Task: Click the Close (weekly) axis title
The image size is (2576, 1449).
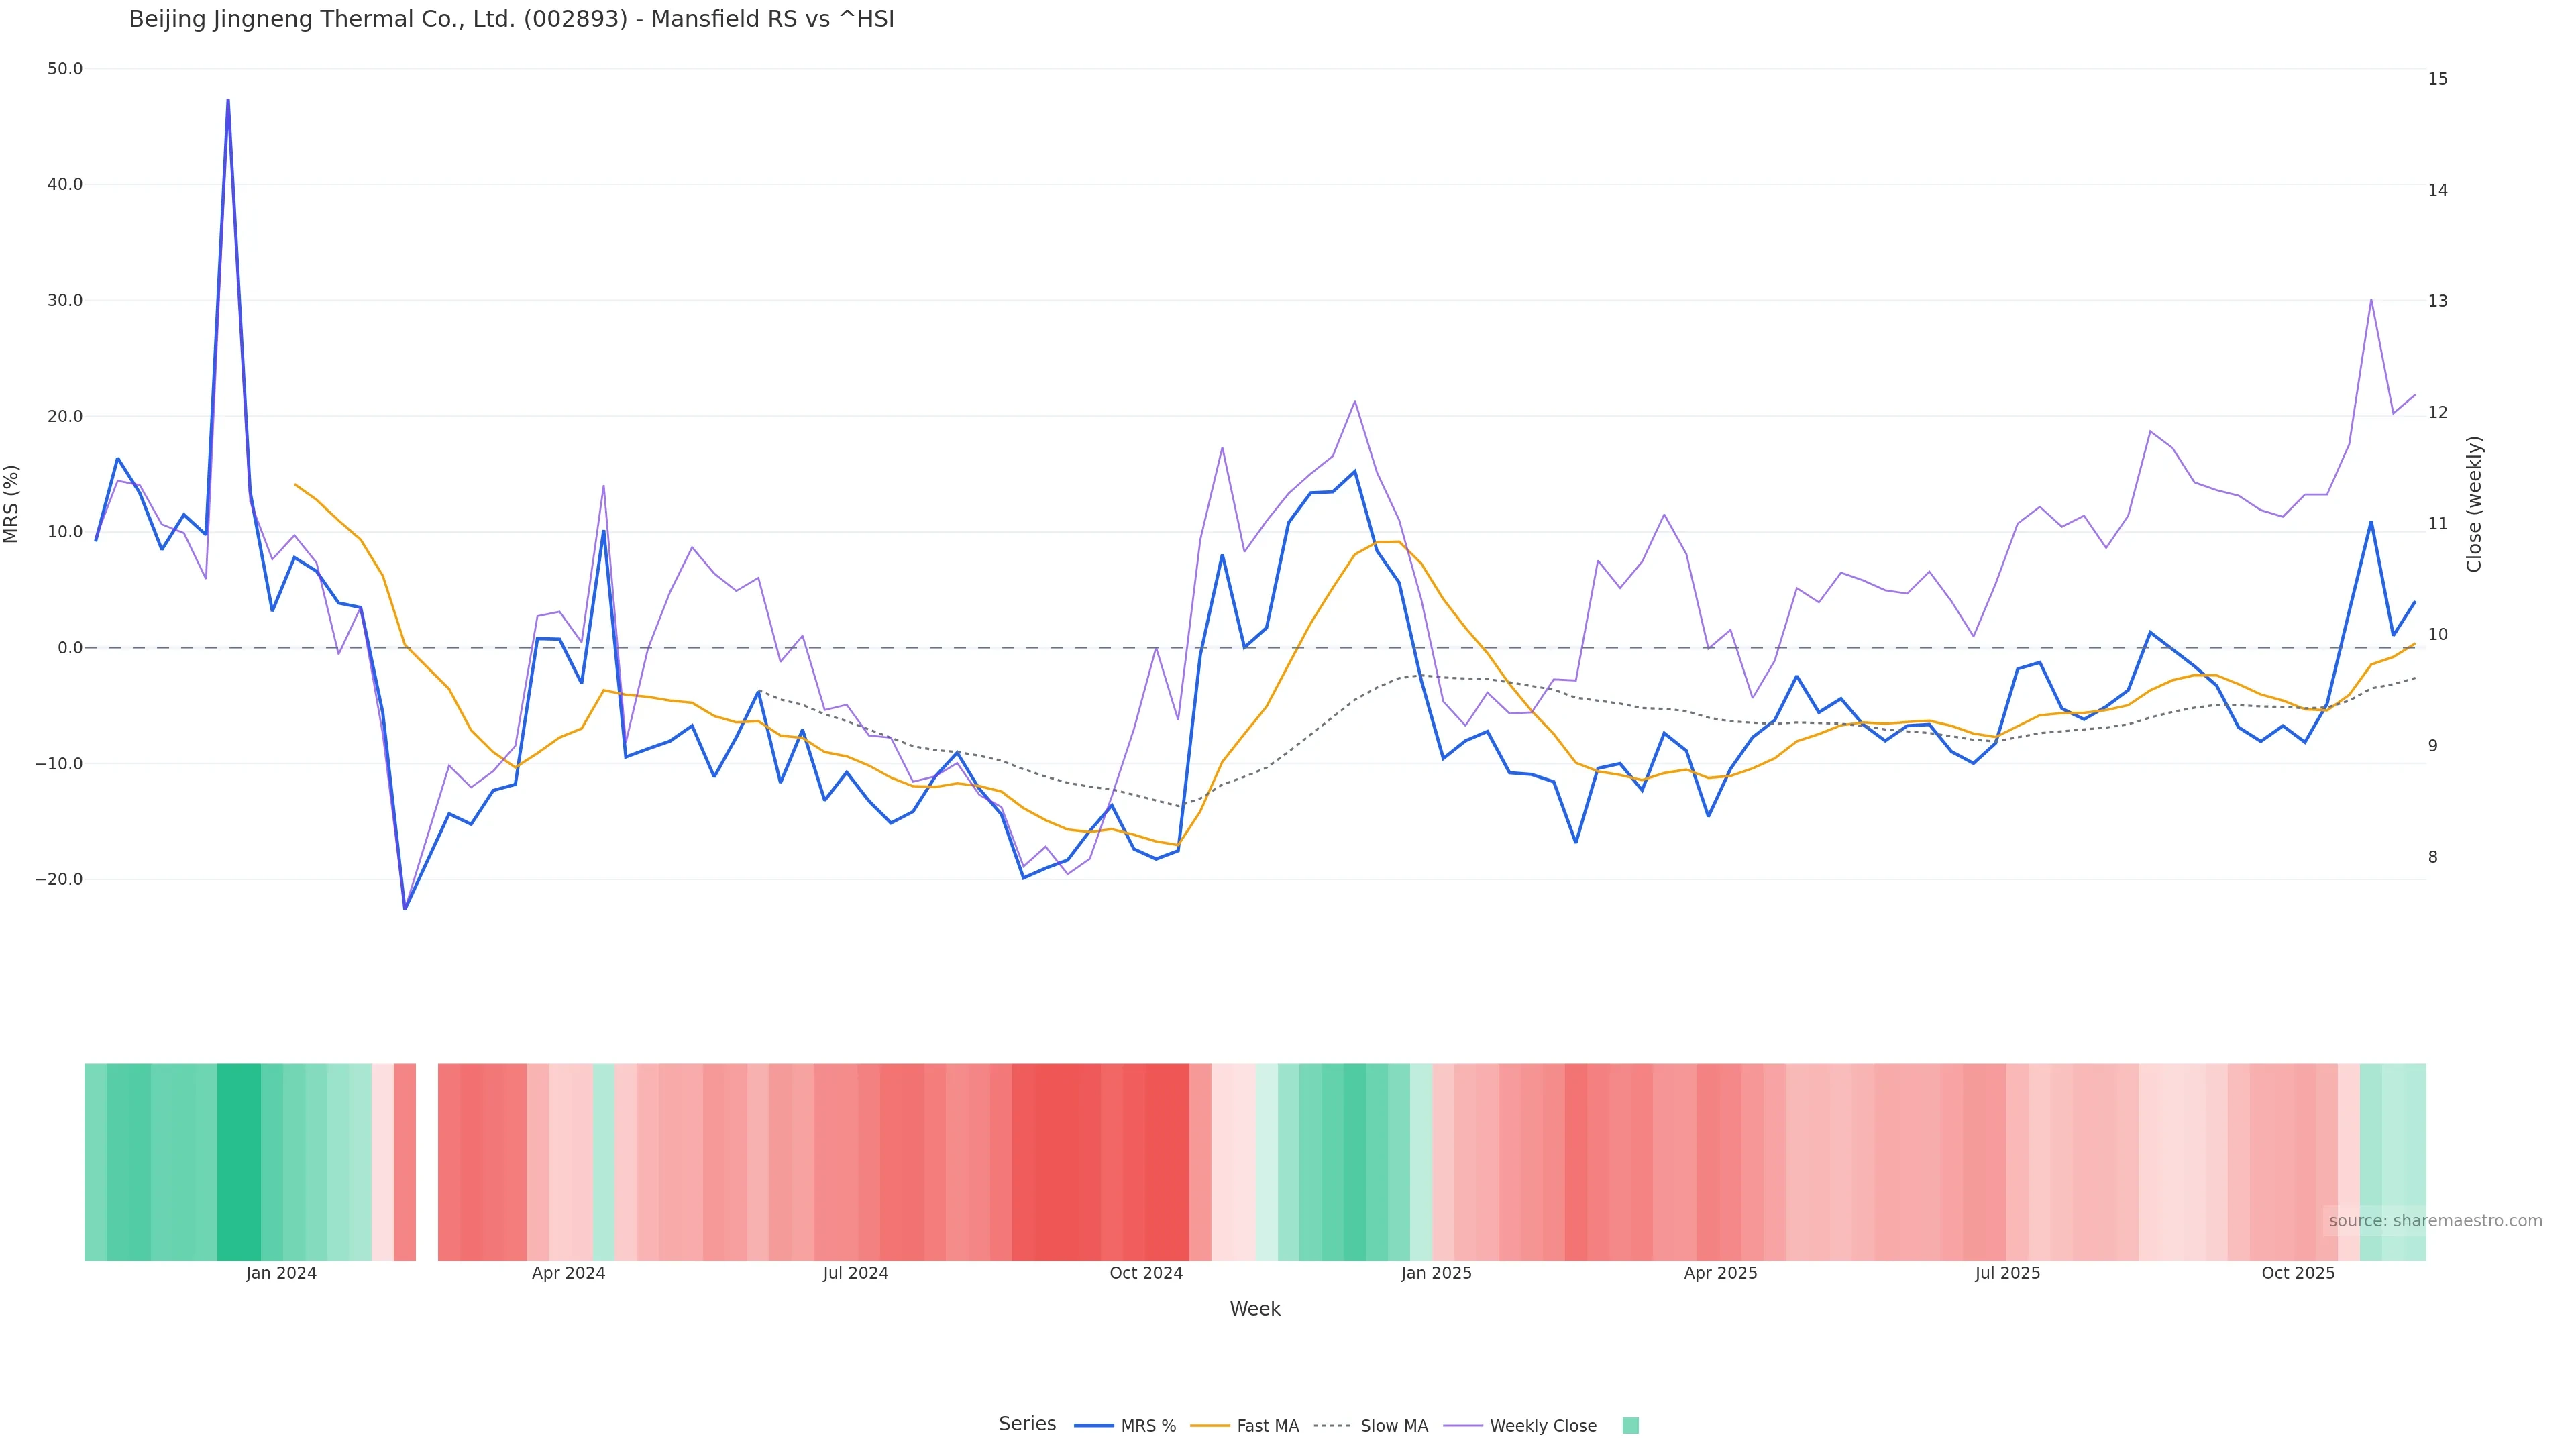Action: click(2474, 504)
